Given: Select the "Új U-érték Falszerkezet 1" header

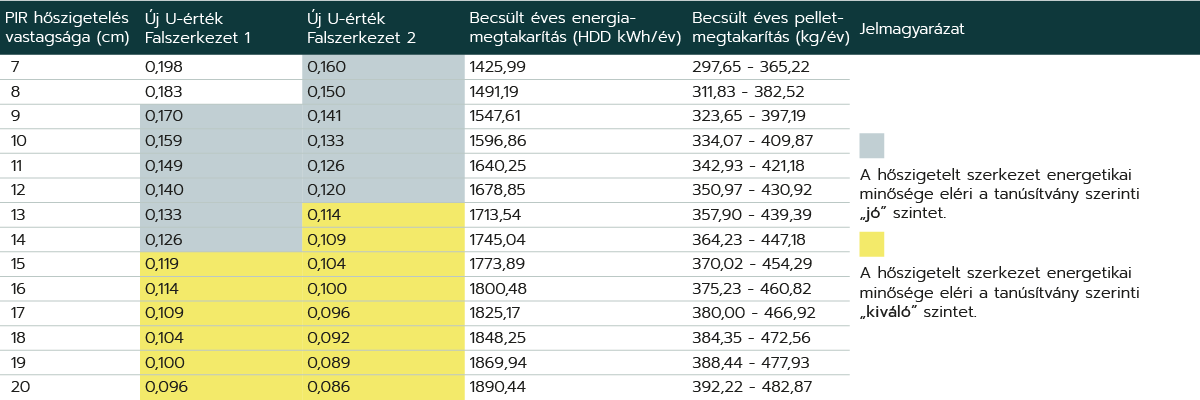Looking at the screenshot, I should (198, 29).
